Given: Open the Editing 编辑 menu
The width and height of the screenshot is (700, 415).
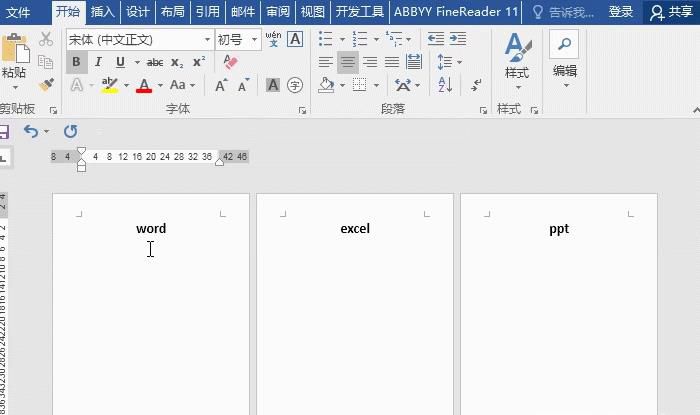Looking at the screenshot, I should pos(565,60).
